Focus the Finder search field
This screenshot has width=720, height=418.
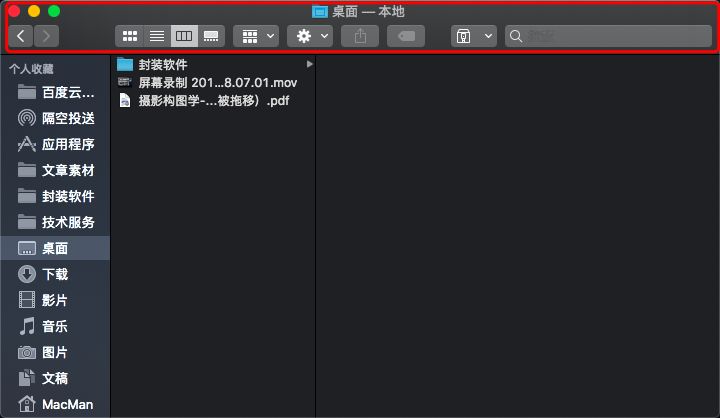(x=608, y=36)
